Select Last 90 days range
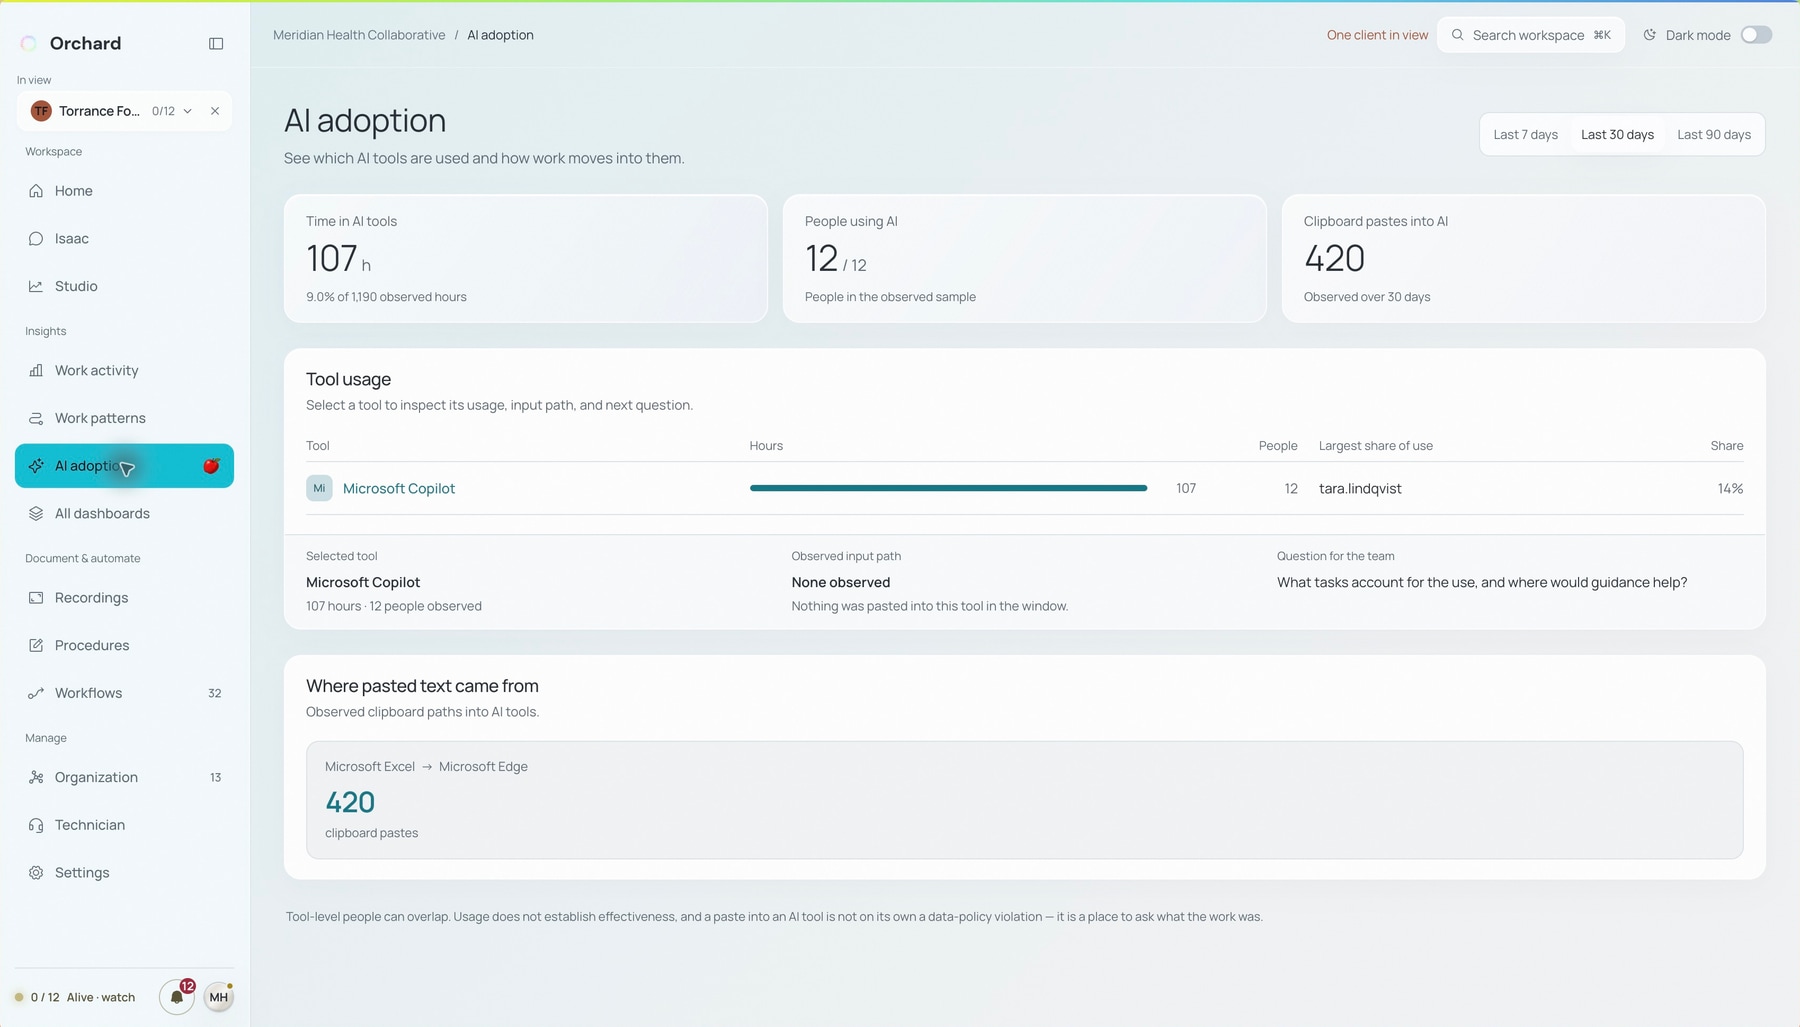The image size is (1800, 1027). point(1713,135)
